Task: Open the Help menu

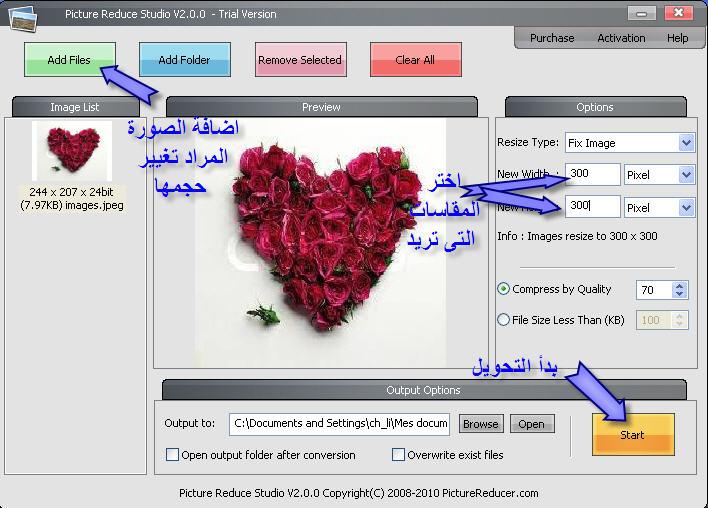Action: pos(677,38)
